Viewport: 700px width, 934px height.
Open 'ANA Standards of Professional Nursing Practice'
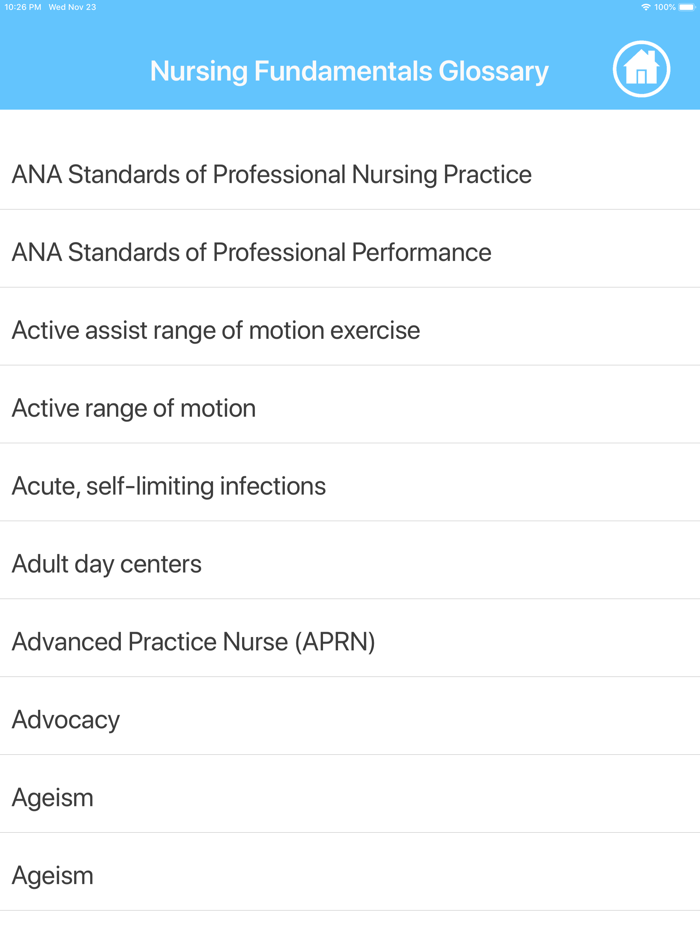[271, 174]
